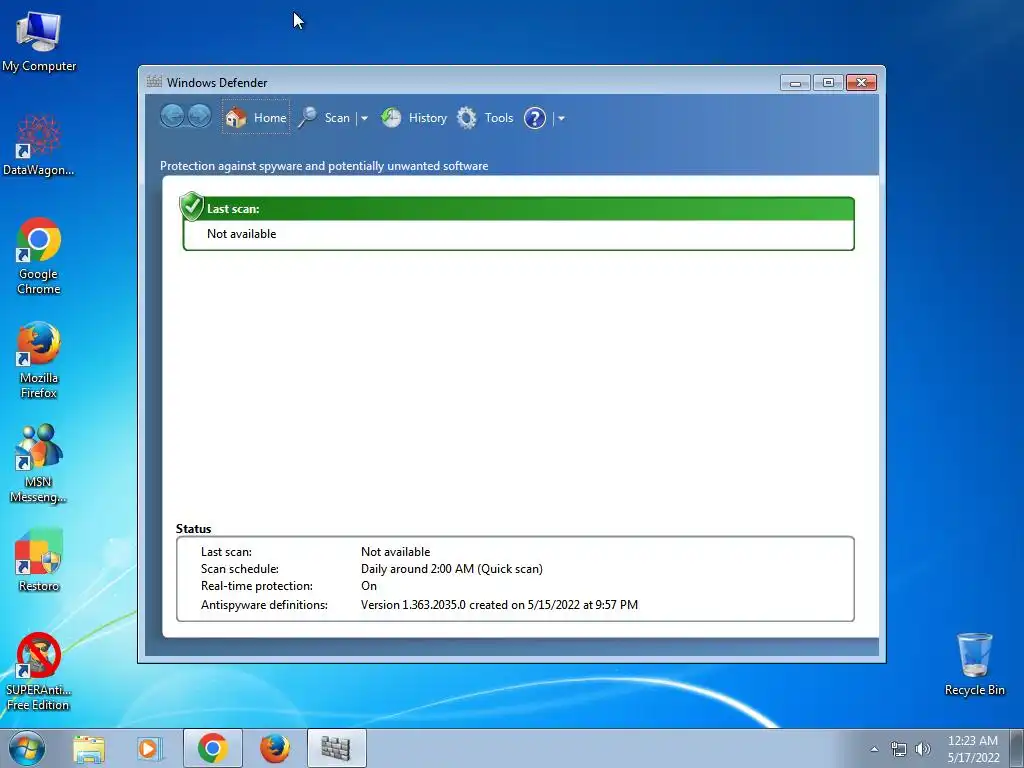Select the MSN Messenger desktop shortcut

pos(39,464)
